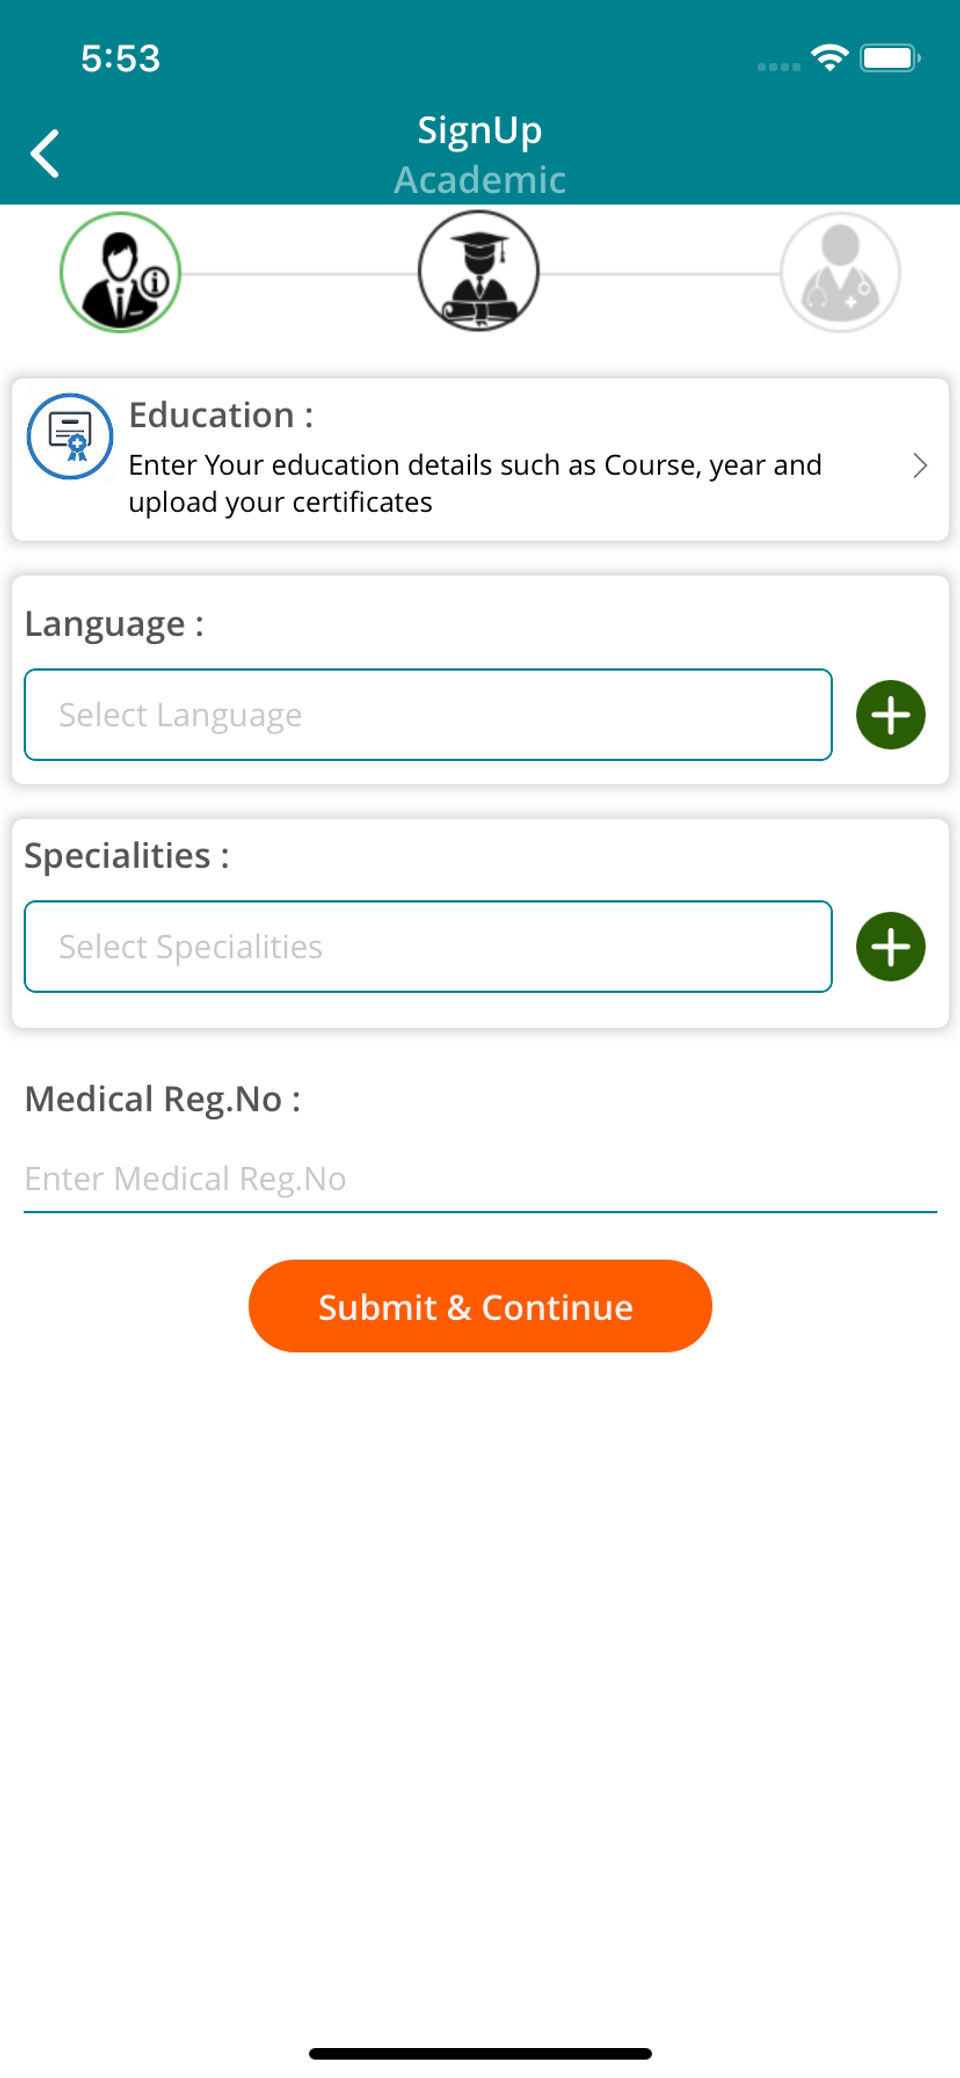Select the academic graduate step icon

pos(479,271)
